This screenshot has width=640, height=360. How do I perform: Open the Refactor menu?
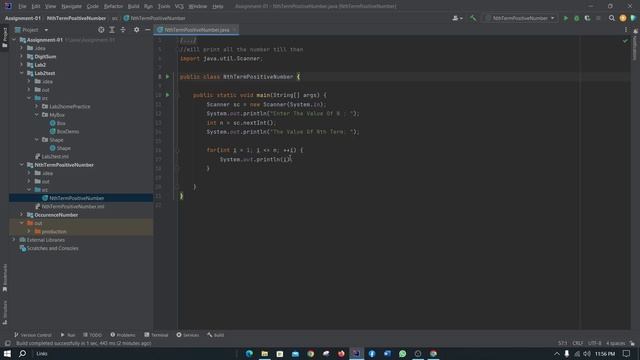click(113, 6)
